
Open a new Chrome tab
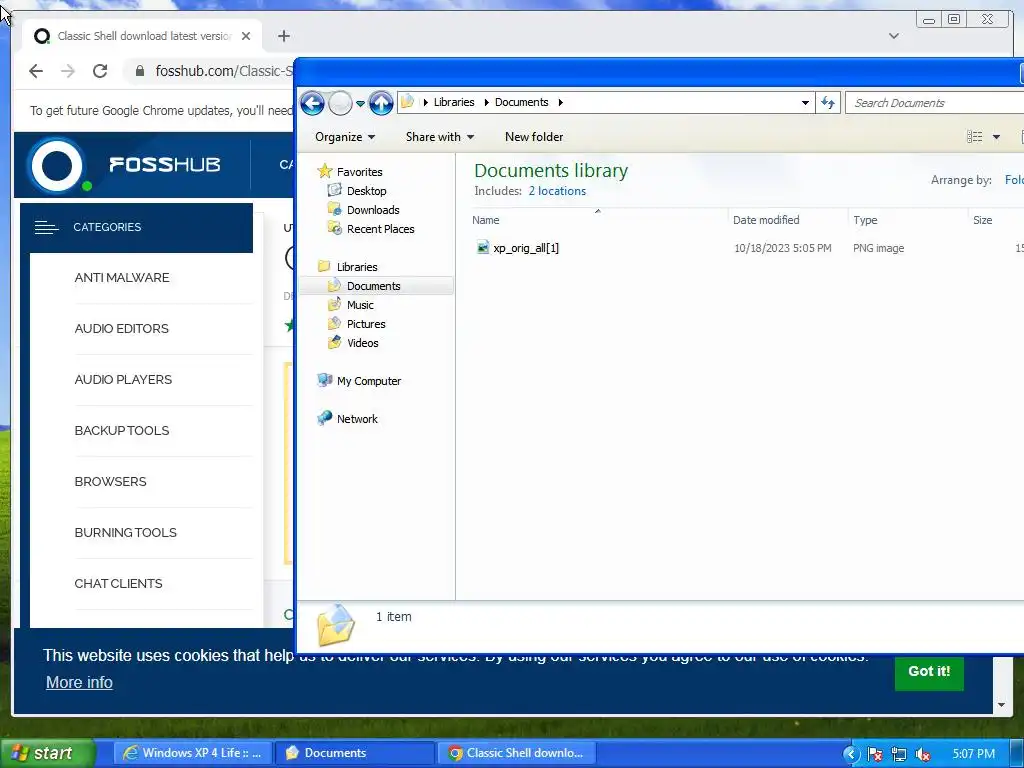[x=283, y=36]
